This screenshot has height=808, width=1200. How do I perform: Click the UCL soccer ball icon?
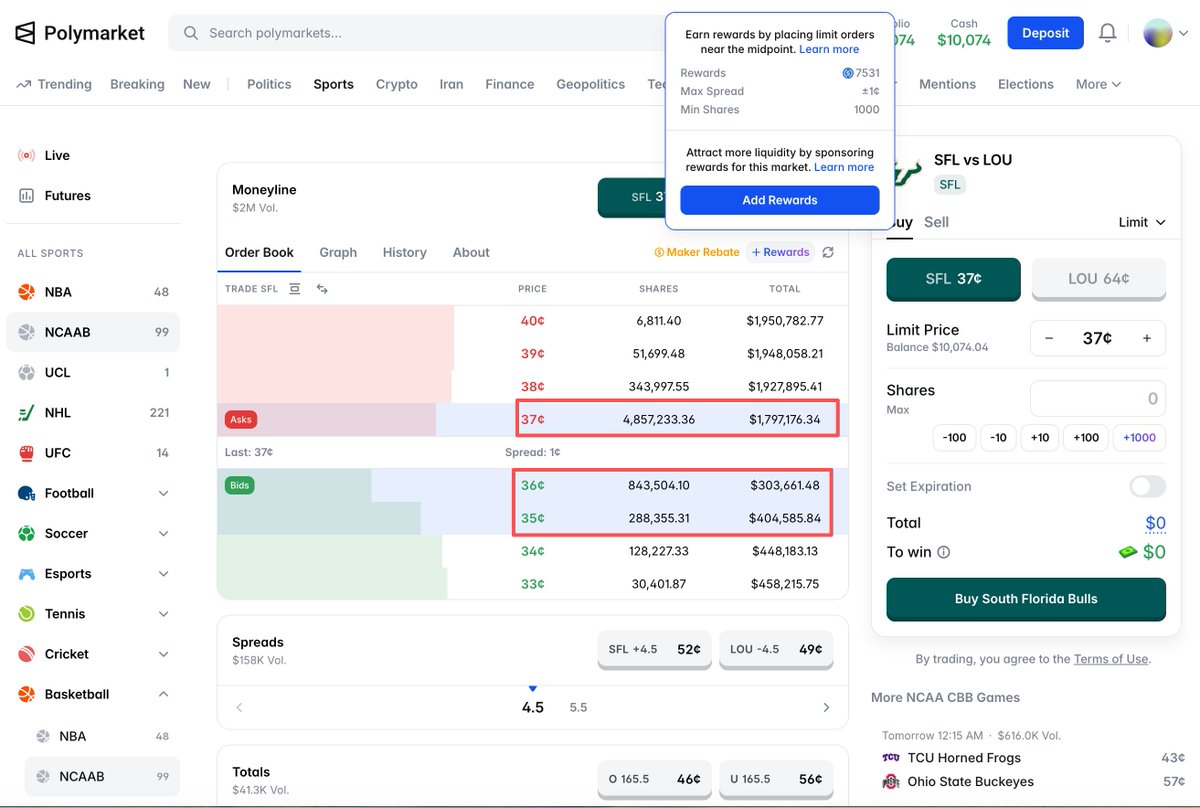[x=27, y=372]
